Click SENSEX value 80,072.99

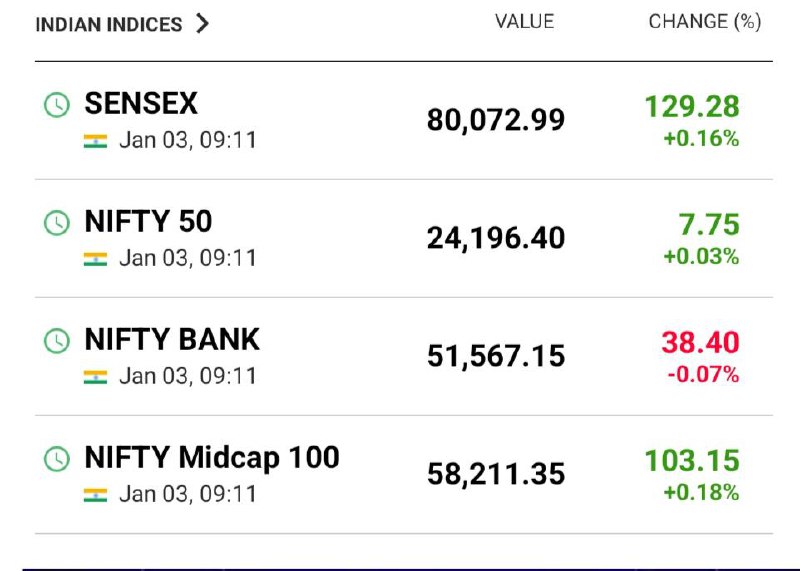(496, 120)
